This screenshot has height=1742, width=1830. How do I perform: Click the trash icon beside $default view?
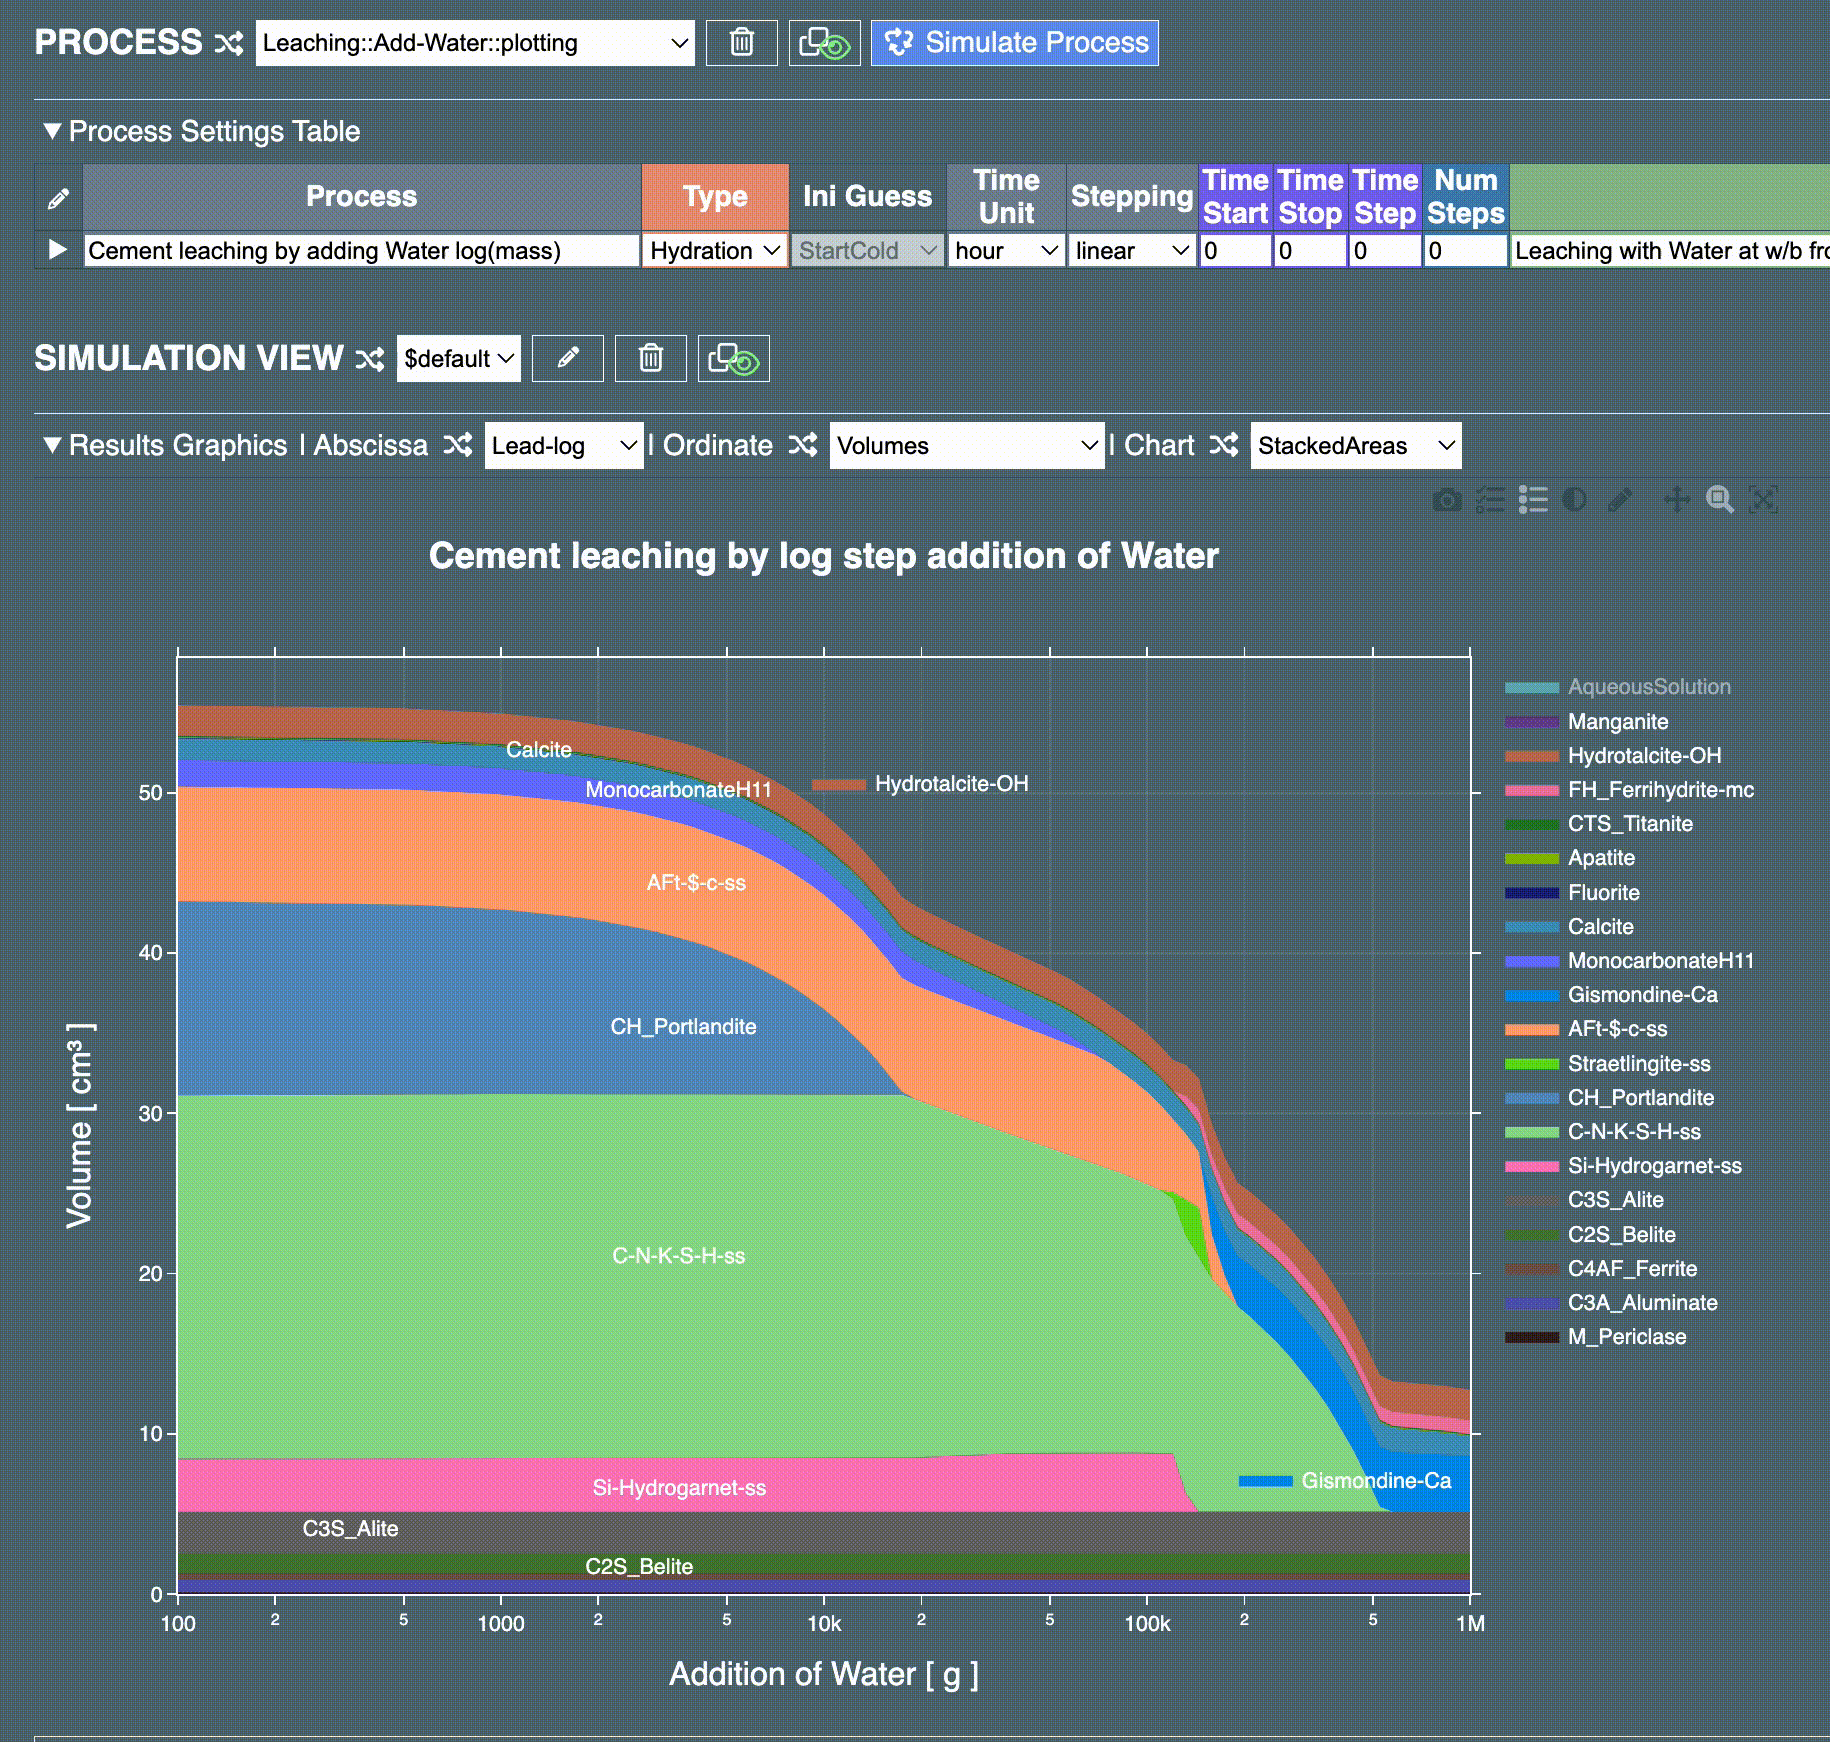650,358
